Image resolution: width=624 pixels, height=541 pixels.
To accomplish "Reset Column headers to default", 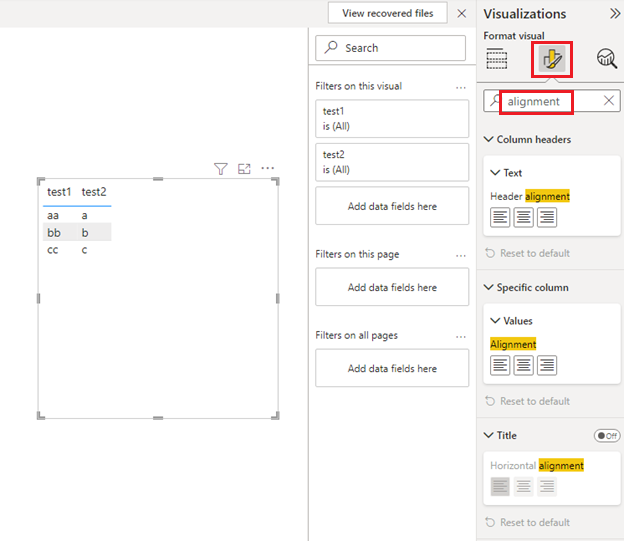I will 528,253.
